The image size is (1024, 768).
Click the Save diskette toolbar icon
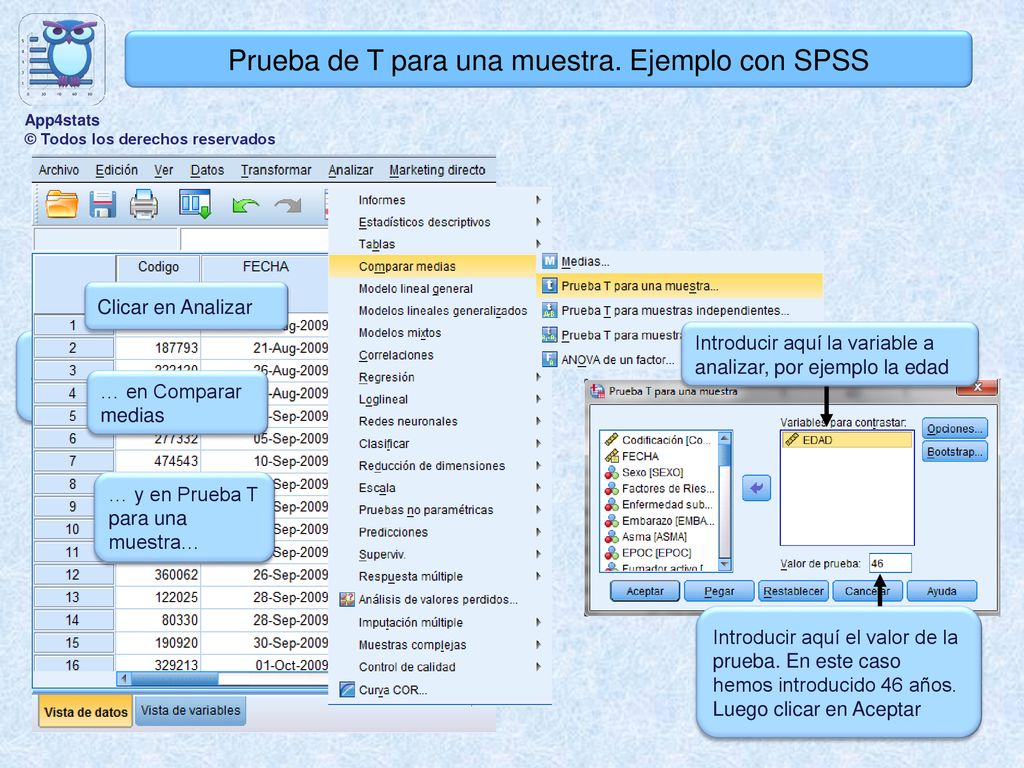103,204
